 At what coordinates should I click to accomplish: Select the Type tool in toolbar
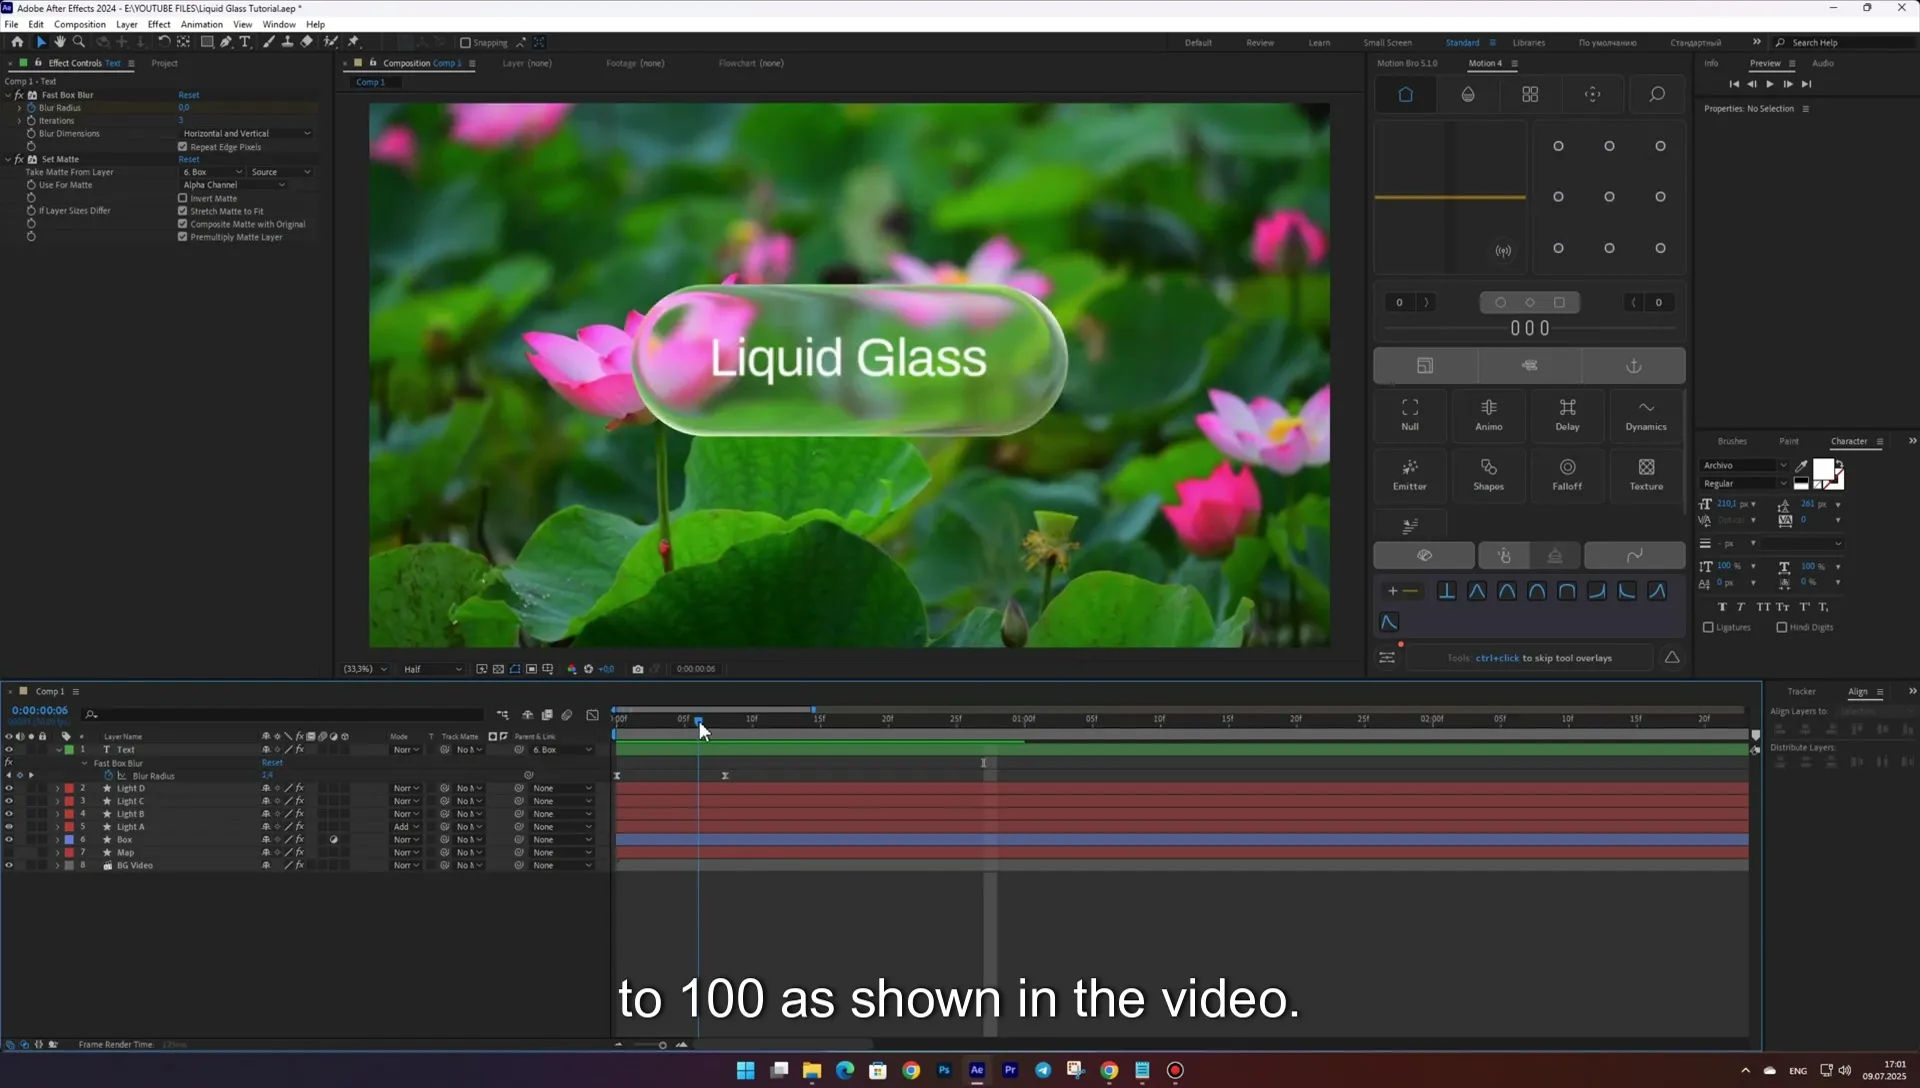245,42
